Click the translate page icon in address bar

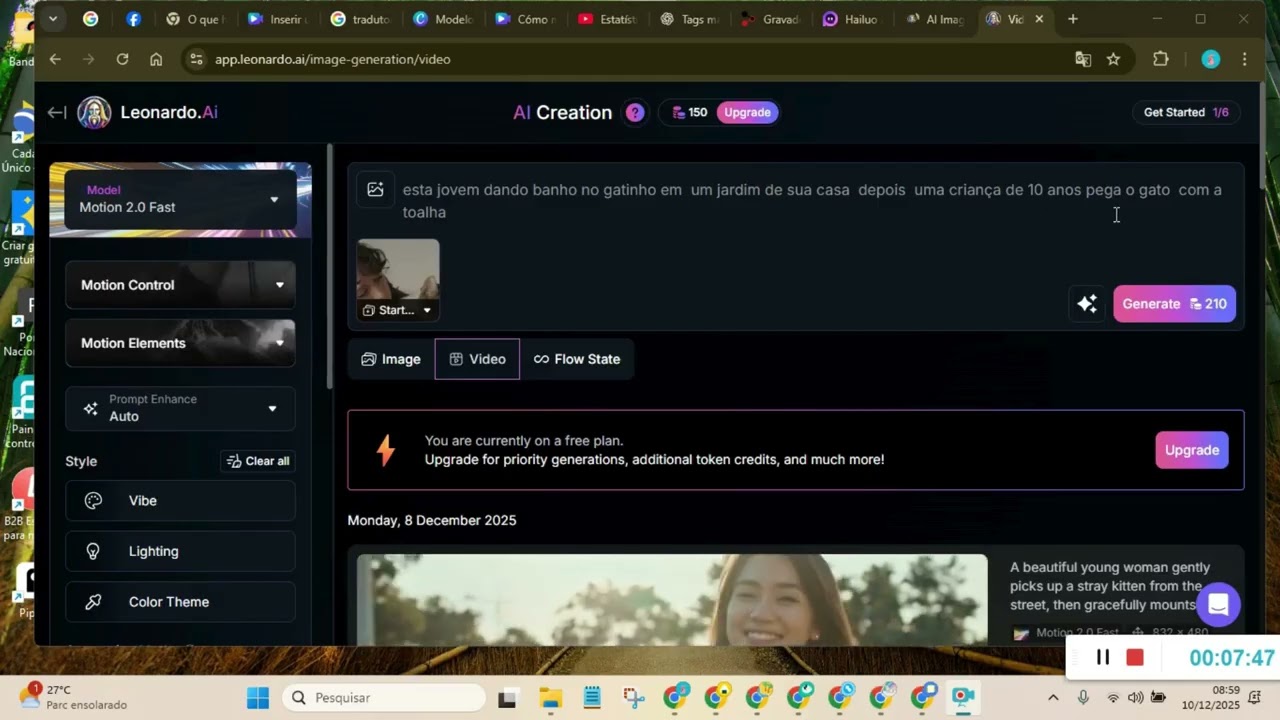click(x=1083, y=59)
